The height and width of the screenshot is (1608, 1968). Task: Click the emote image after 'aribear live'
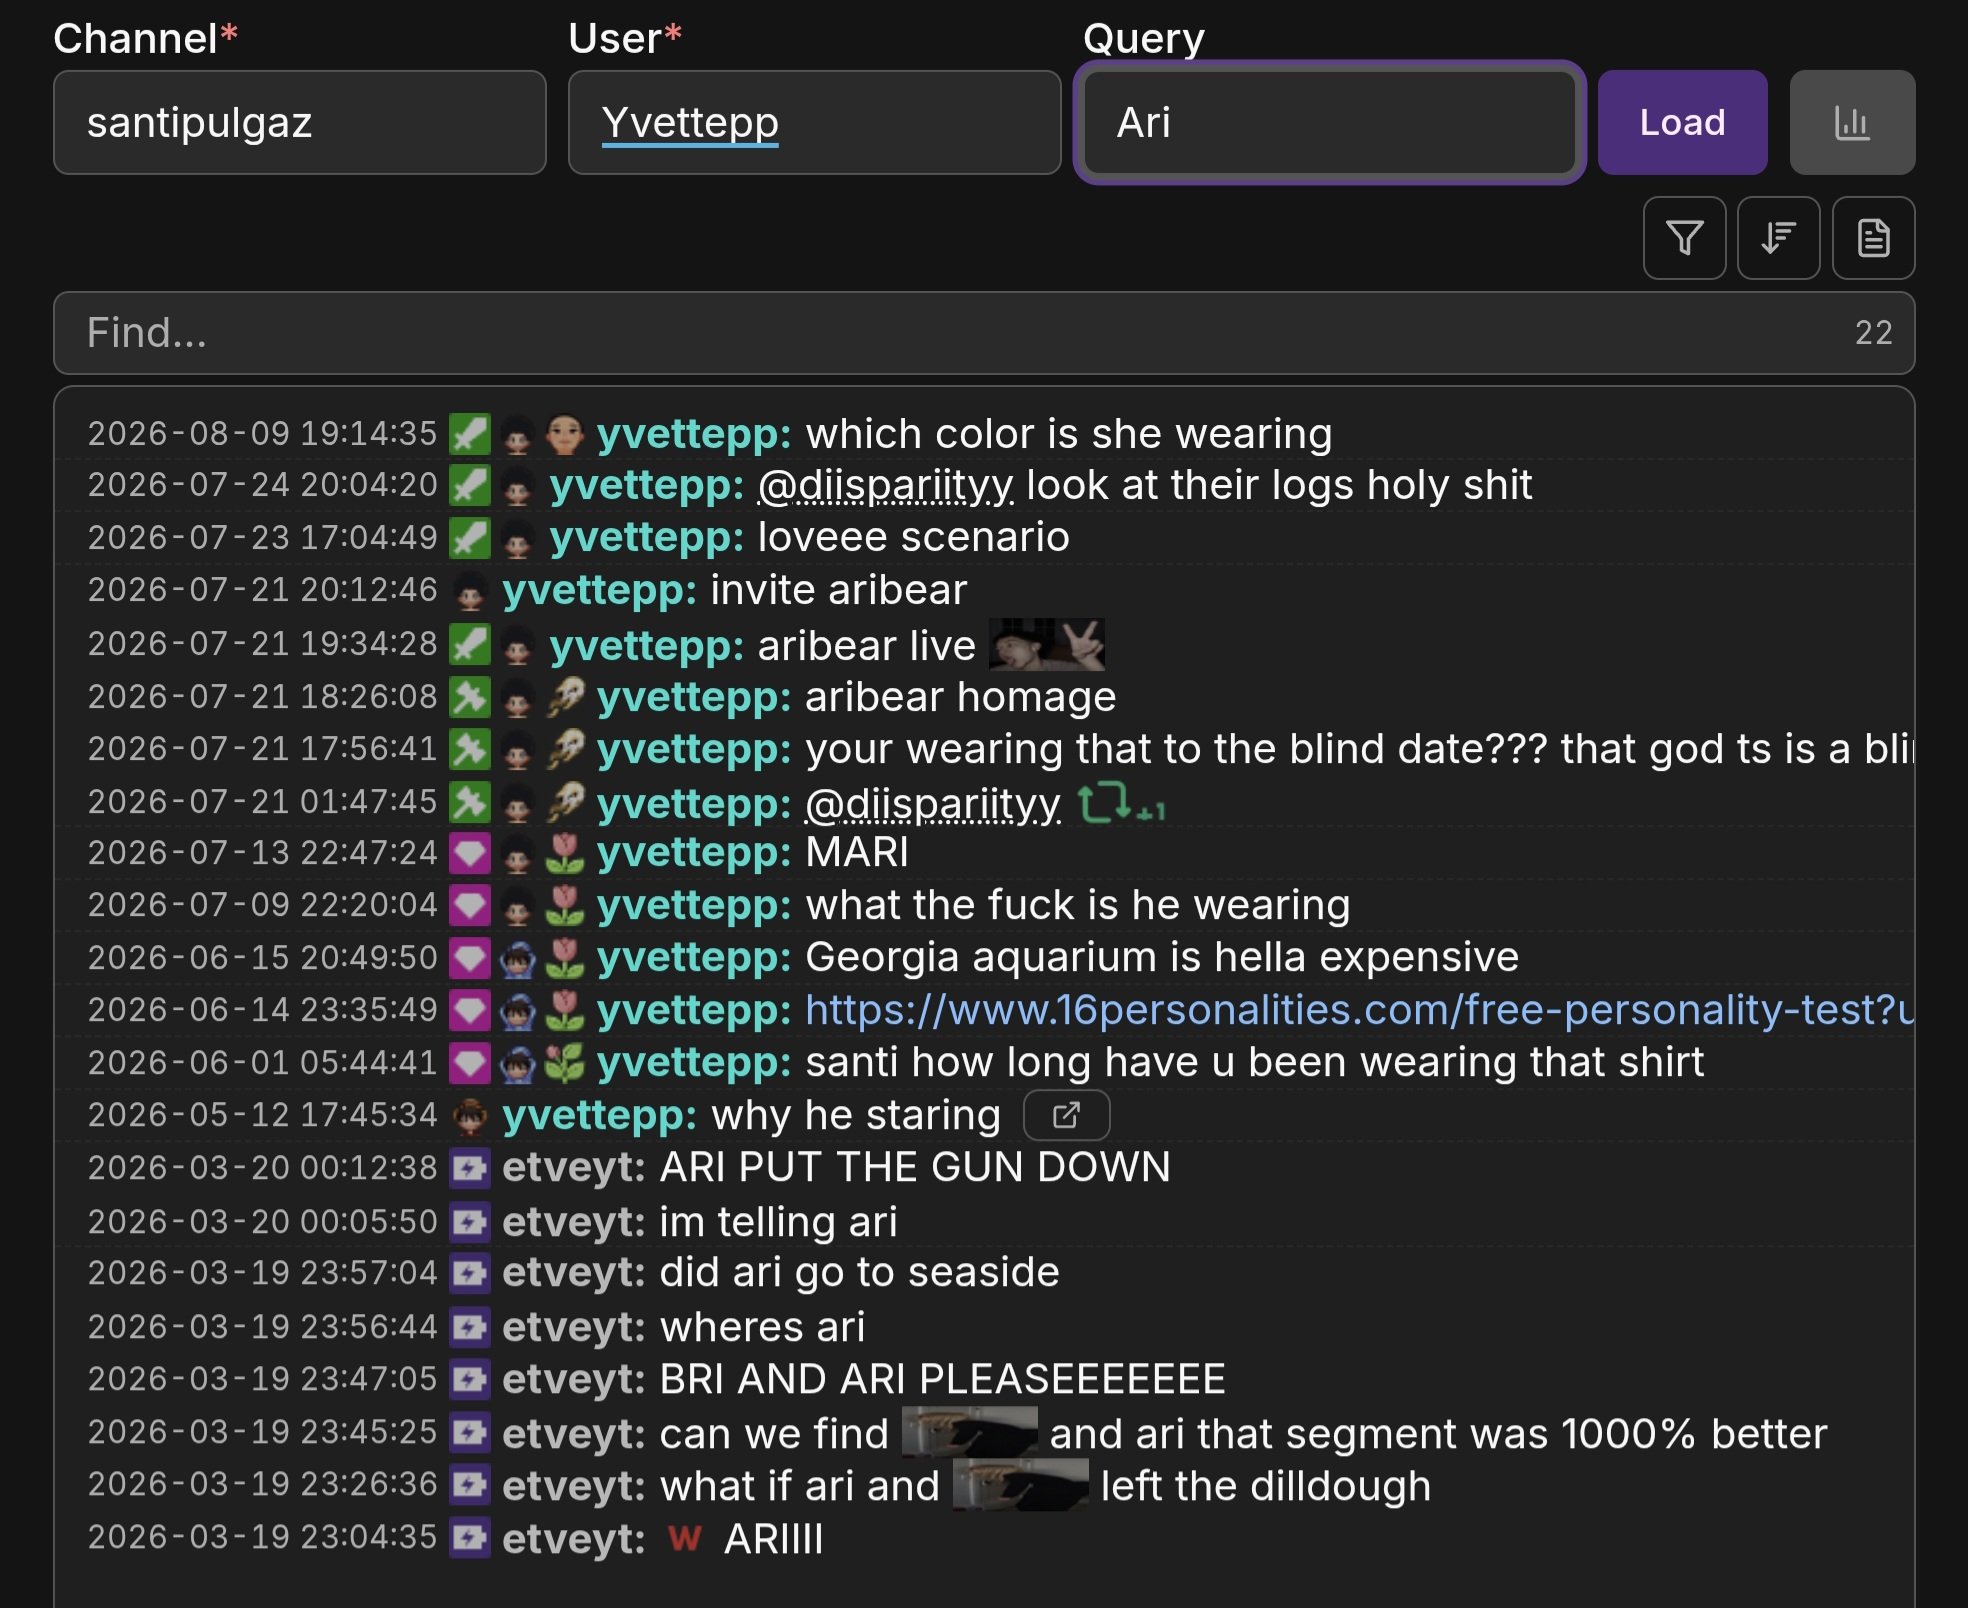[1046, 645]
